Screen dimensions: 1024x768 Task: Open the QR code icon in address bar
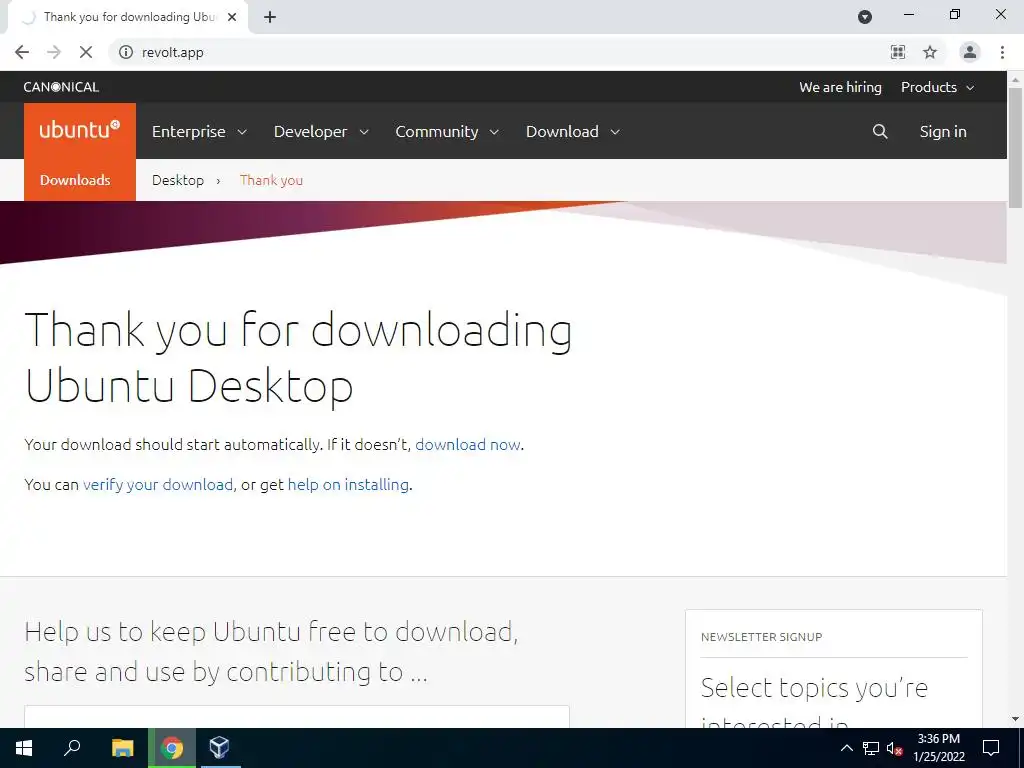coord(898,52)
